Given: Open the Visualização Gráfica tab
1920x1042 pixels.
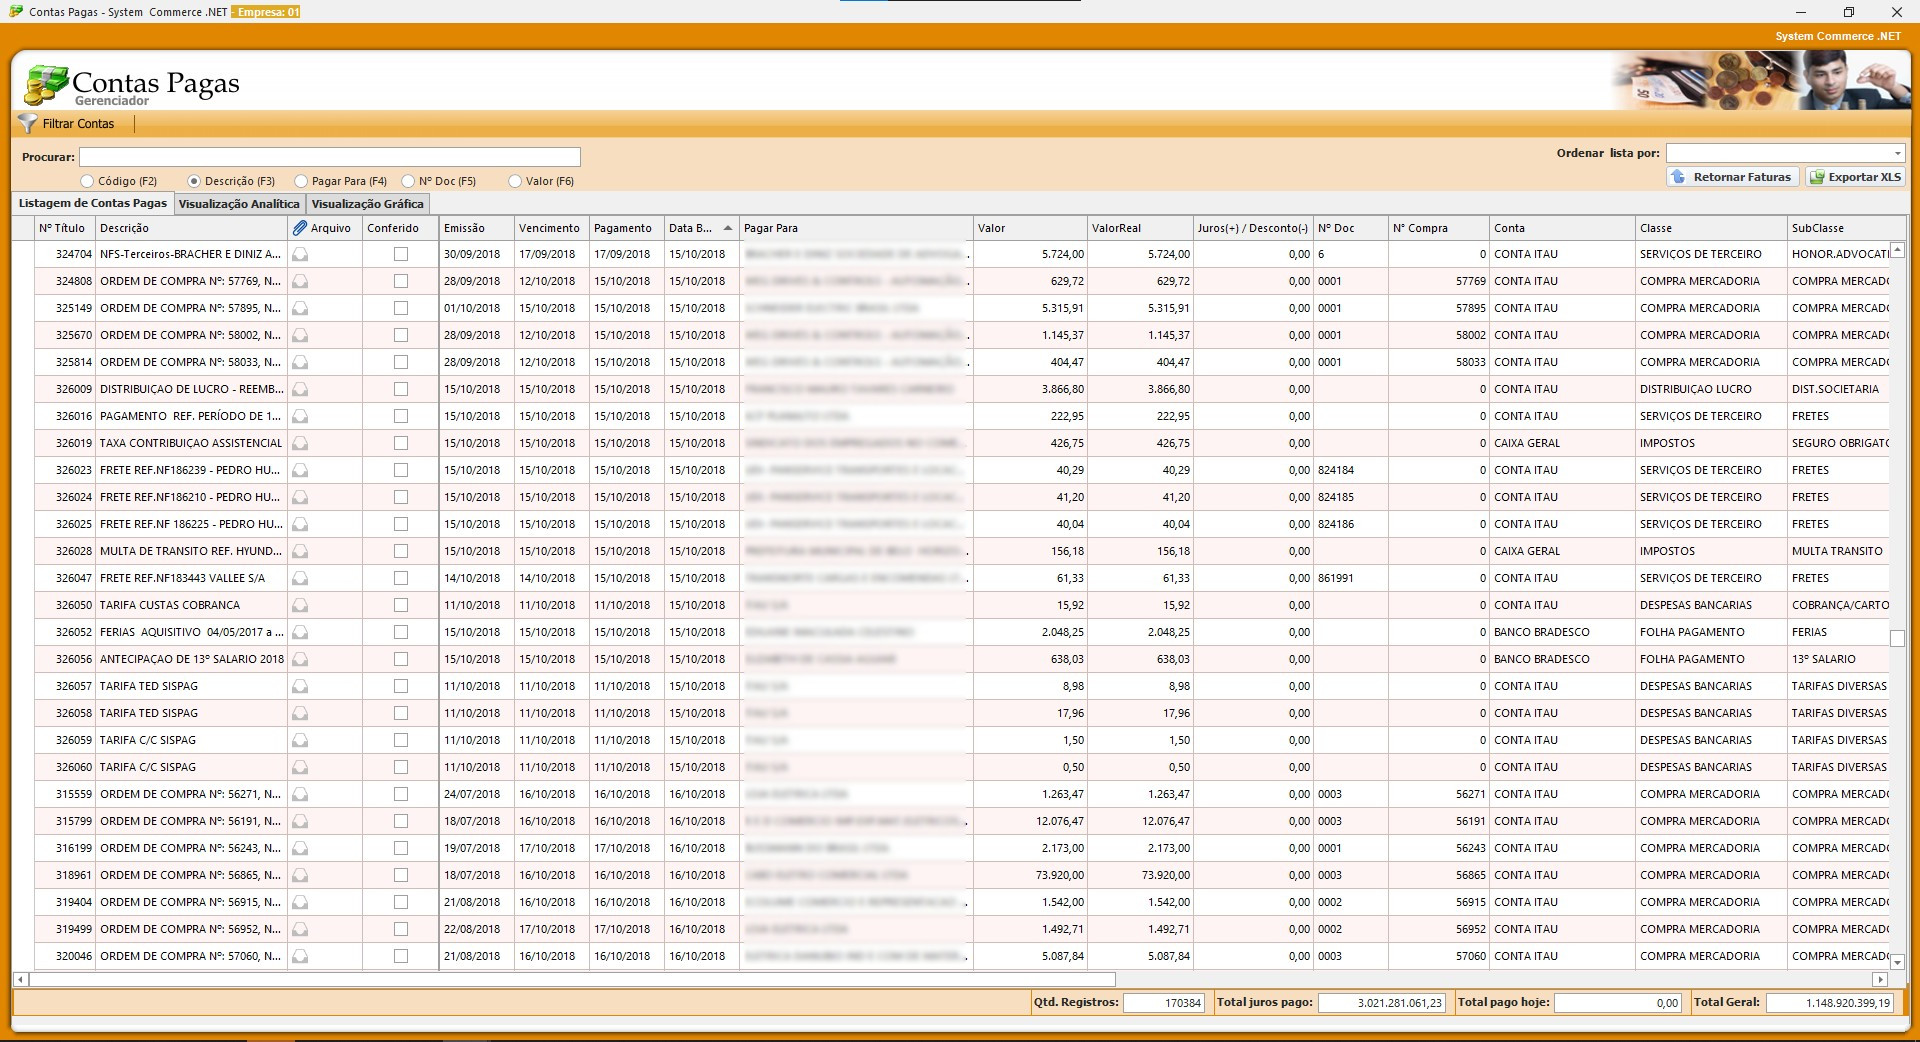Looking at the screenshot, I should [x=367, y=204].
